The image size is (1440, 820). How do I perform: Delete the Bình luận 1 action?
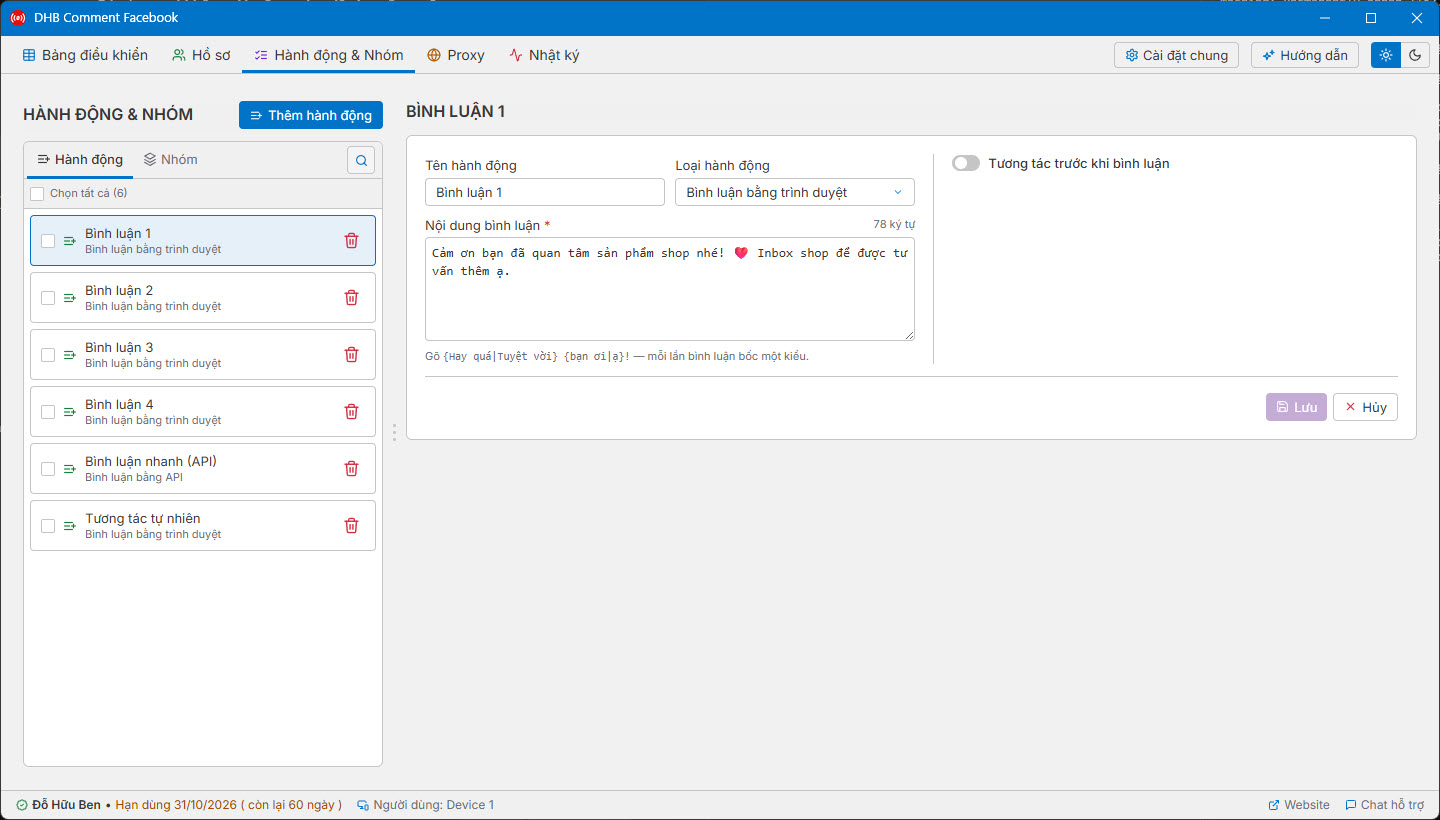pos(351,240)
